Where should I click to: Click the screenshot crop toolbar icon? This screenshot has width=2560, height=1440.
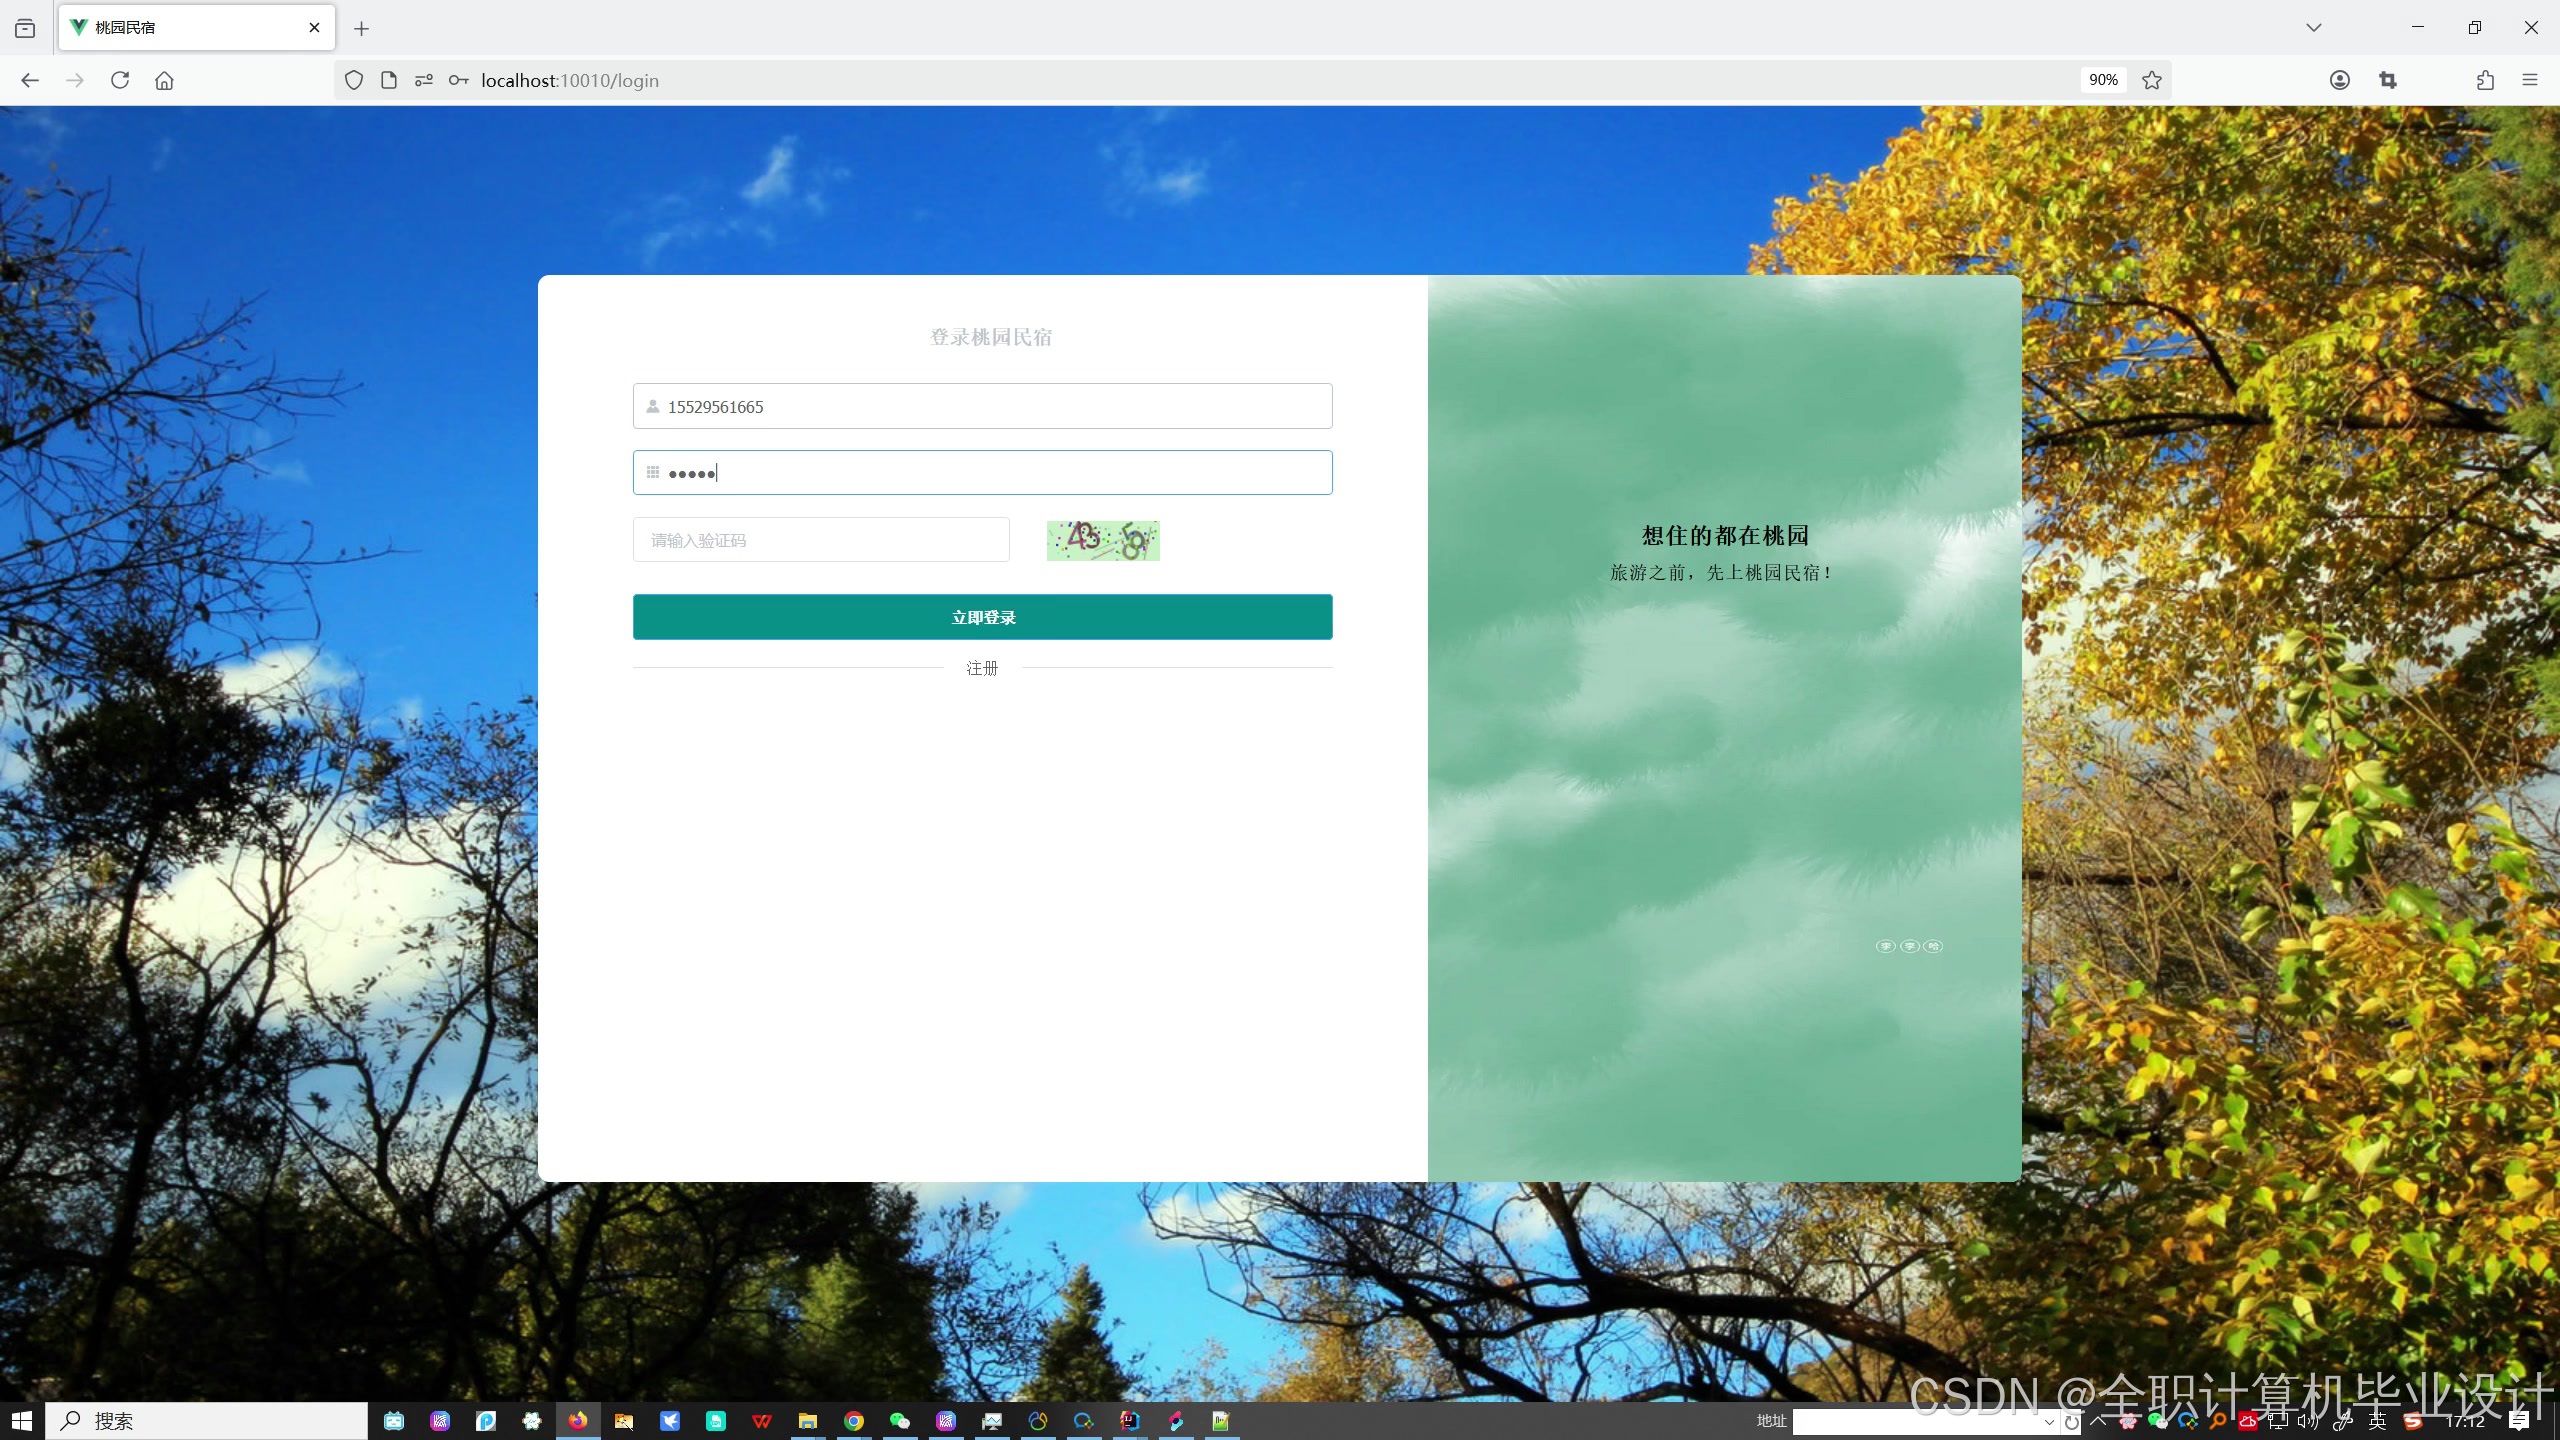2388,80
